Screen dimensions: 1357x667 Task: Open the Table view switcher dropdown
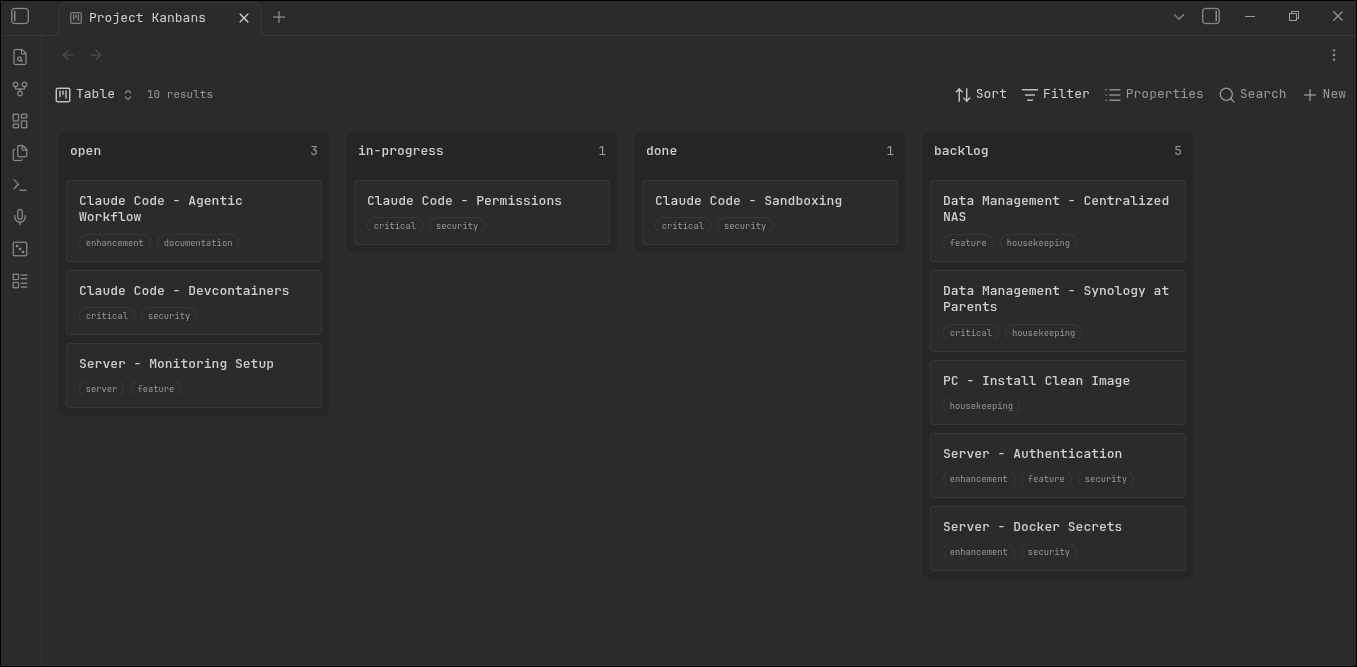click(x=94, y=94)
